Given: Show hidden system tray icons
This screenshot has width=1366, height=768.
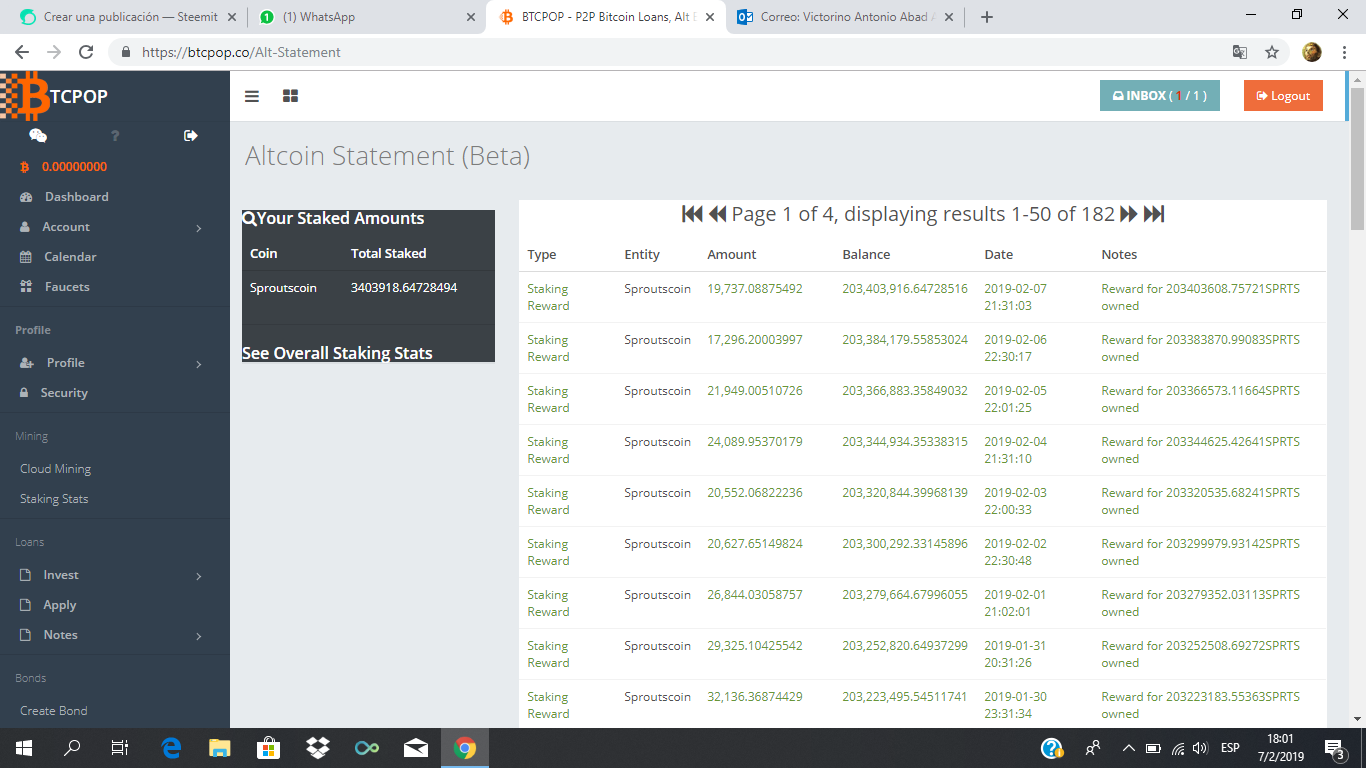Looking at the screenshot, I should coord(1128,748).
